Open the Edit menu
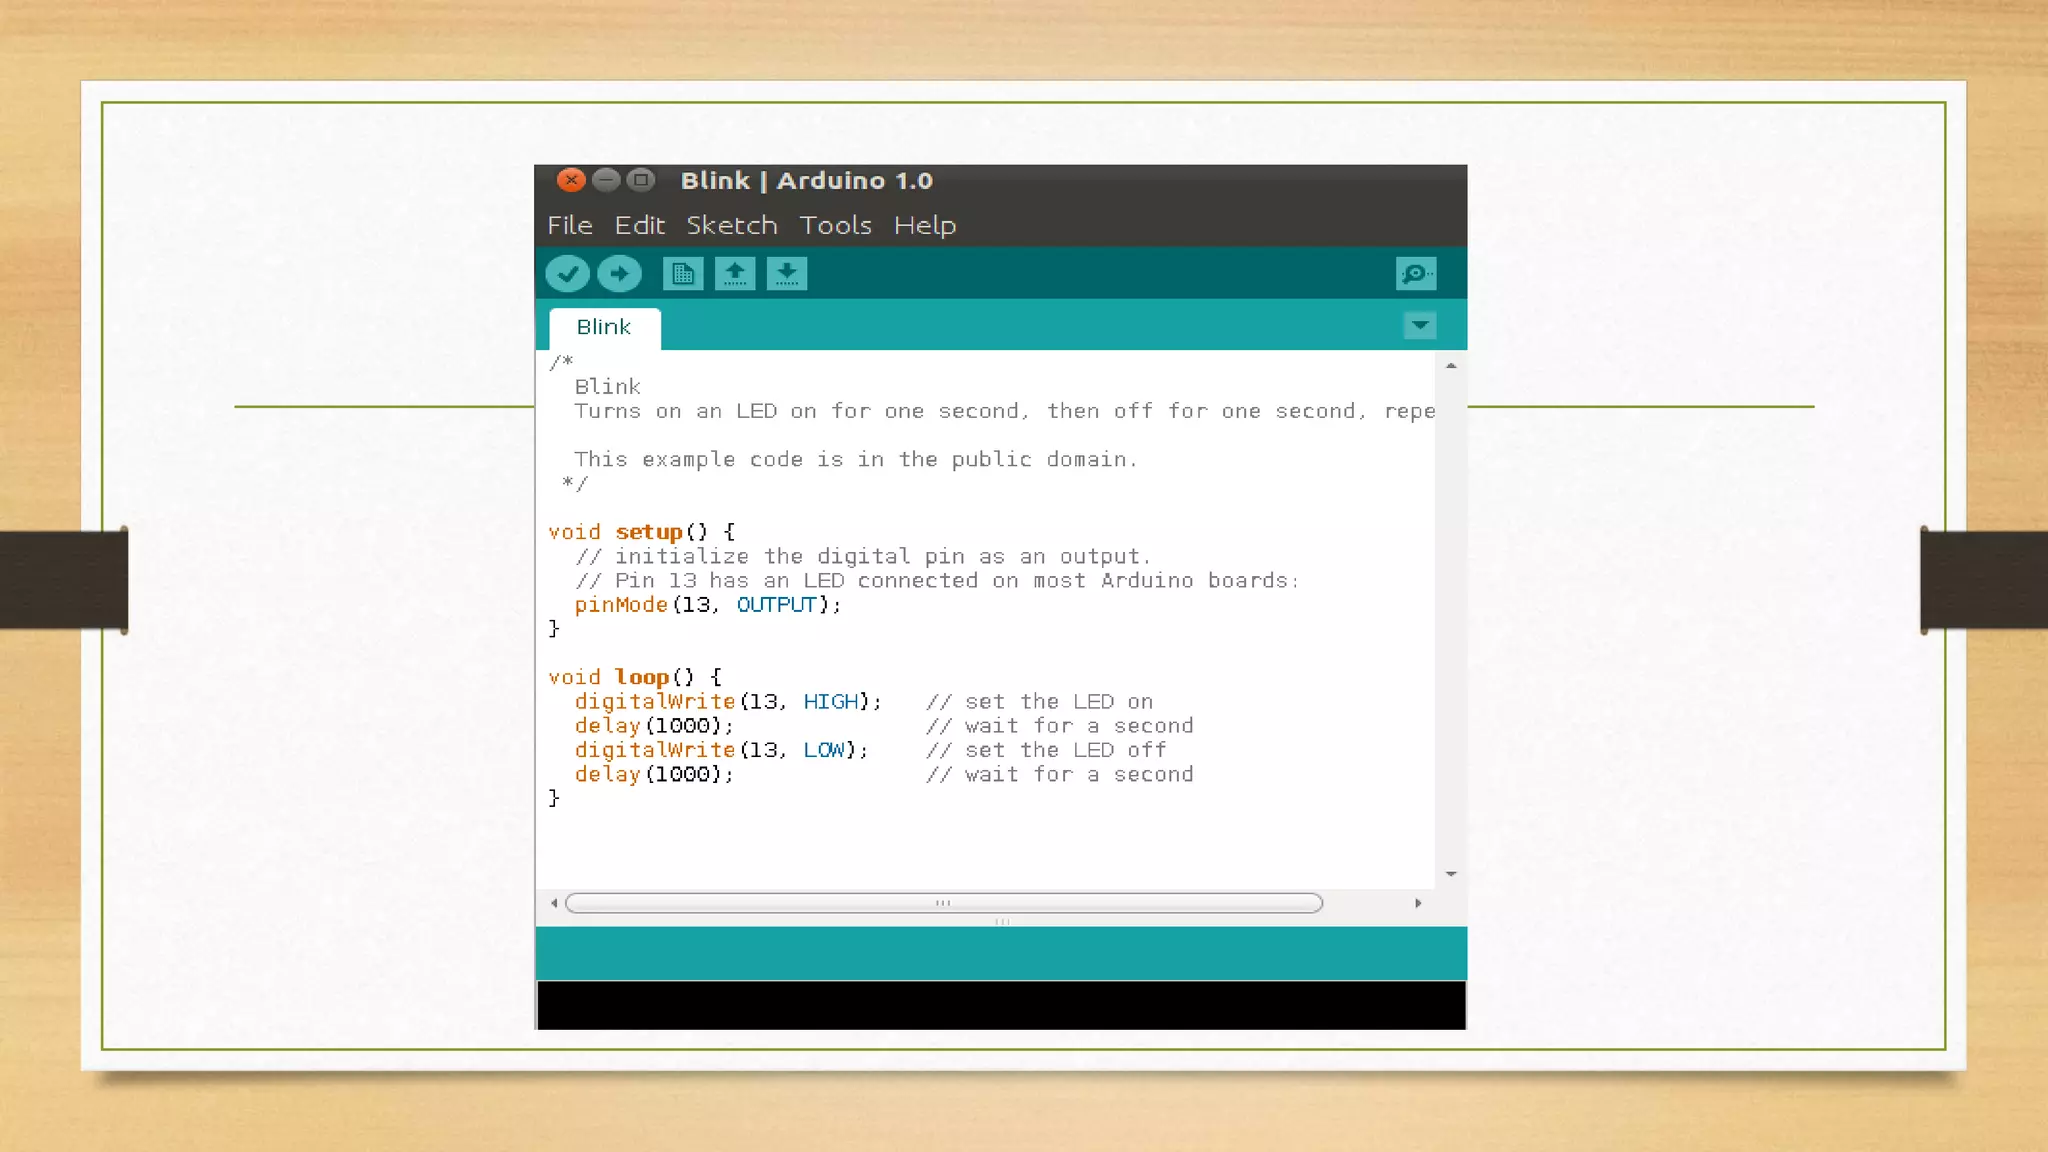Viewport: 2048px width, 1152px height. [x=639, y=226]
